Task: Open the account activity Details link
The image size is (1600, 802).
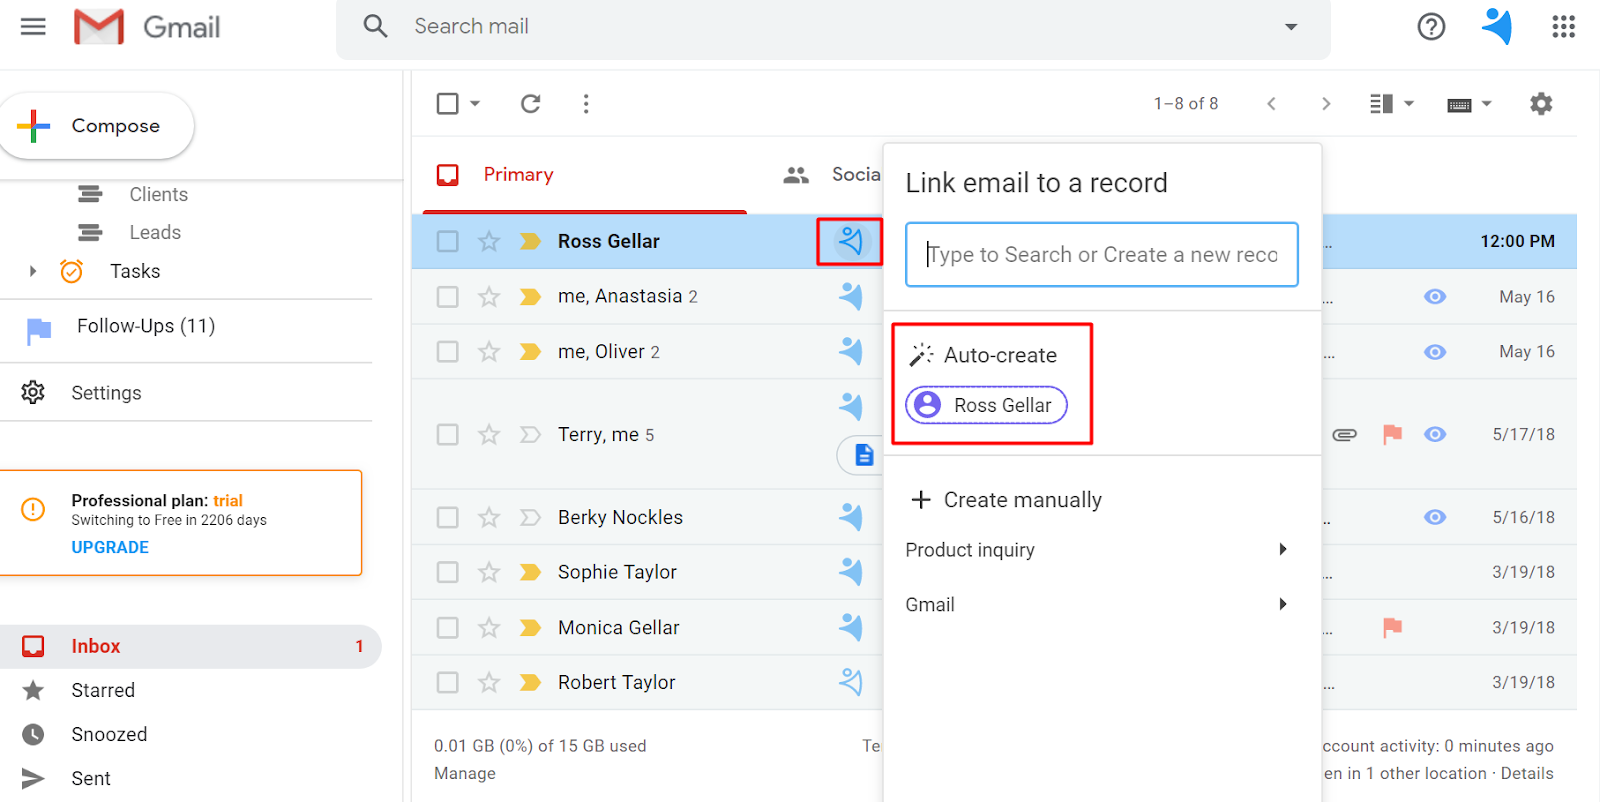Action: point(1527,773)
